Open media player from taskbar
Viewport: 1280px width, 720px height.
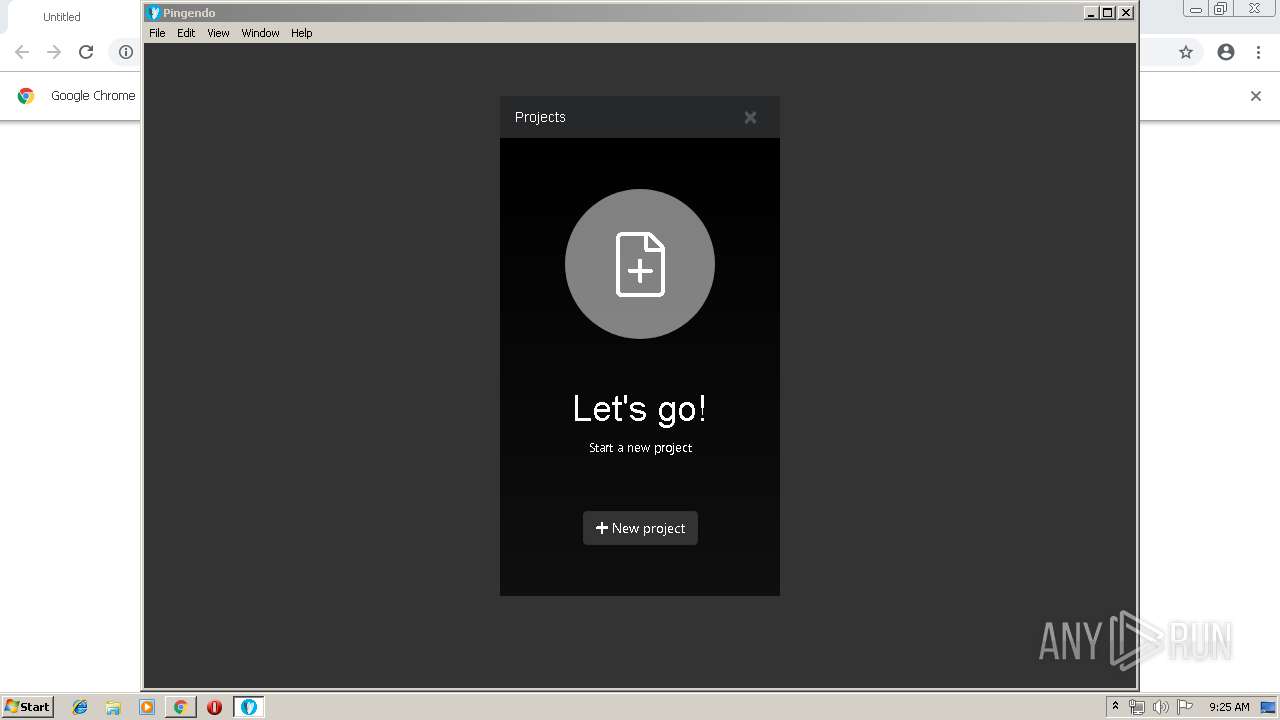click(147, 707)
